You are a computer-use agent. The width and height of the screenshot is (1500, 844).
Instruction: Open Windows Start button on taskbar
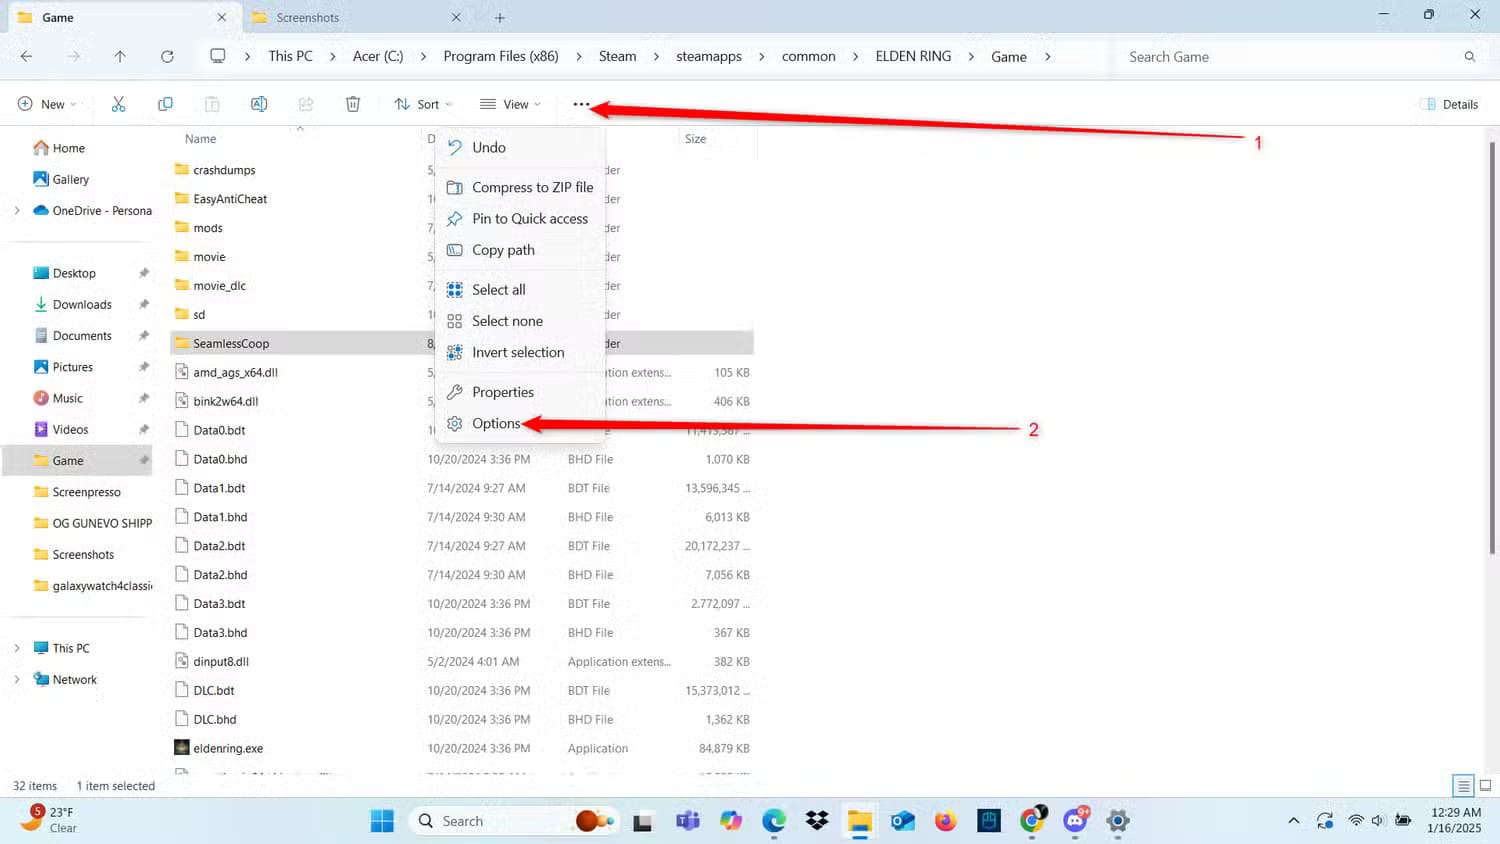tap(382, 821)
